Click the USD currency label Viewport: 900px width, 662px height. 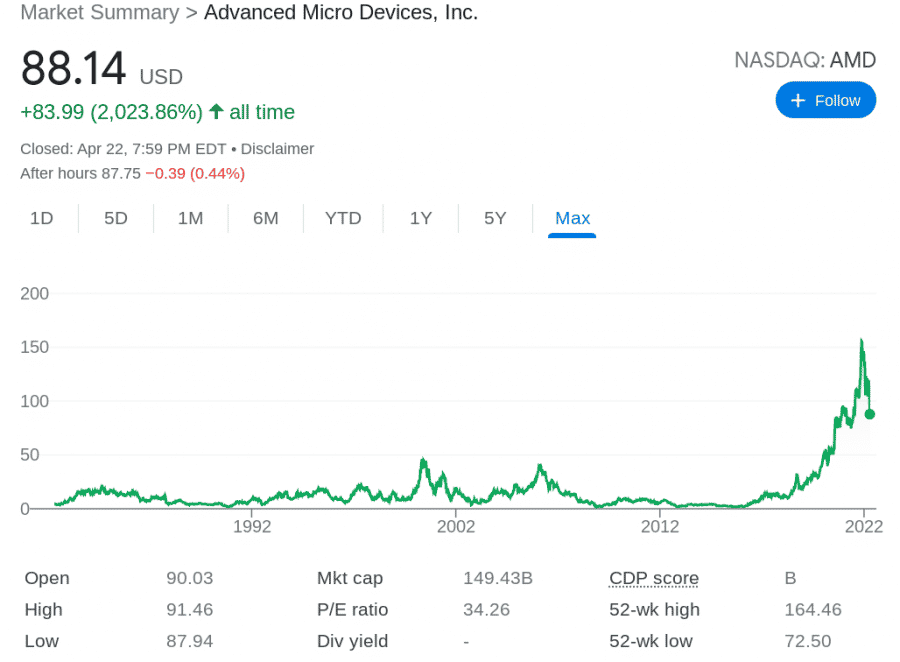click(161, 77)
